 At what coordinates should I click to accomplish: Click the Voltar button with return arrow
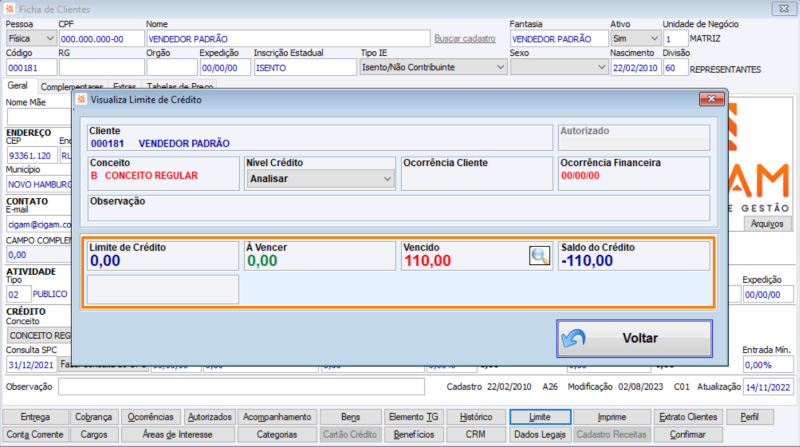pyautogui.click(x=634, y=338)
